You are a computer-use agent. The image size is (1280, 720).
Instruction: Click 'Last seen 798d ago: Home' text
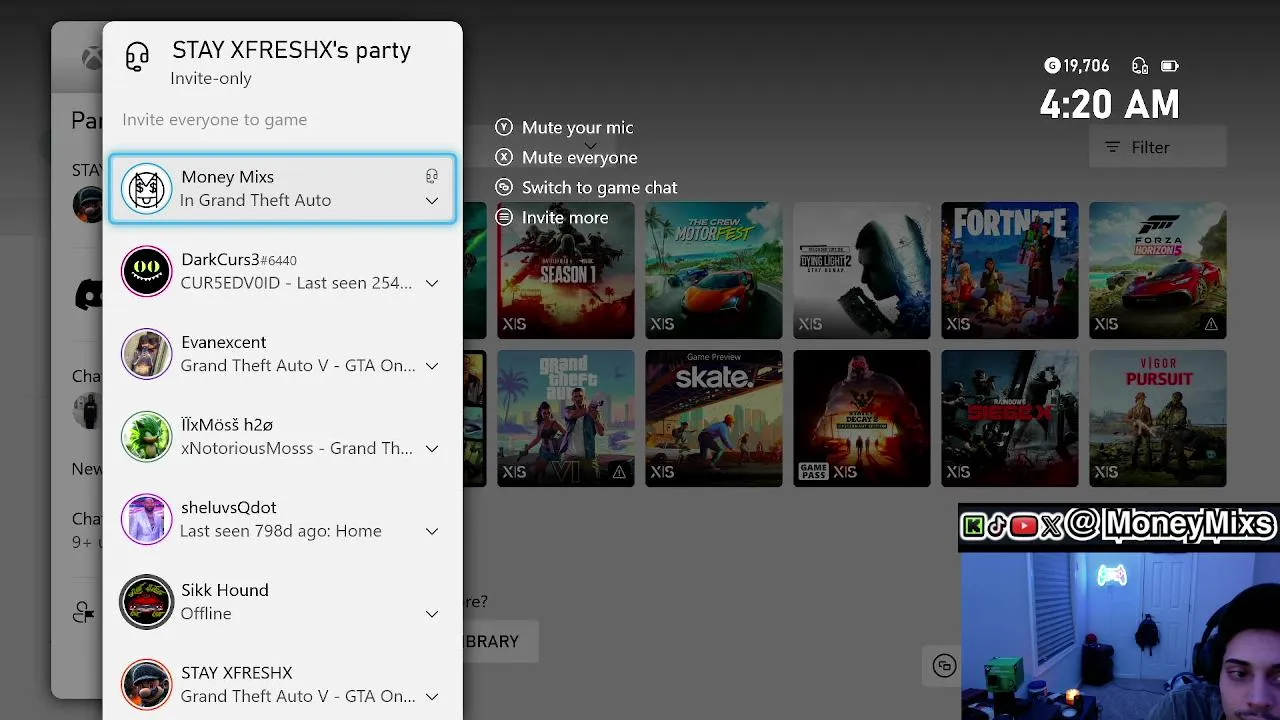click(281, 531)
